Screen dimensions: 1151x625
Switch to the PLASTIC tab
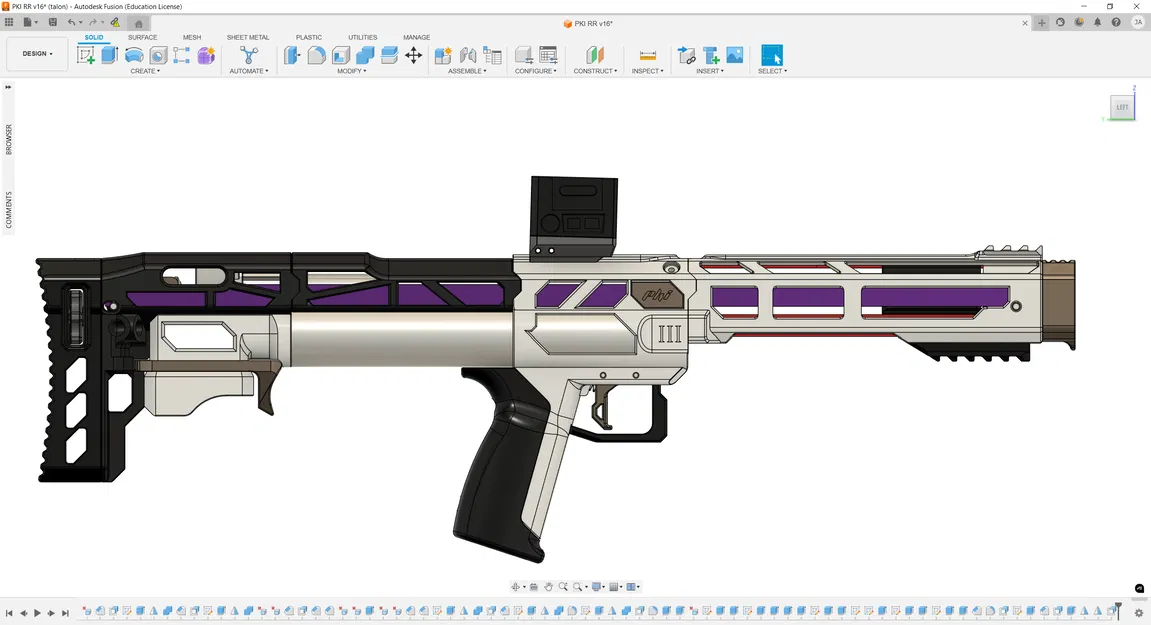point(309,37)
